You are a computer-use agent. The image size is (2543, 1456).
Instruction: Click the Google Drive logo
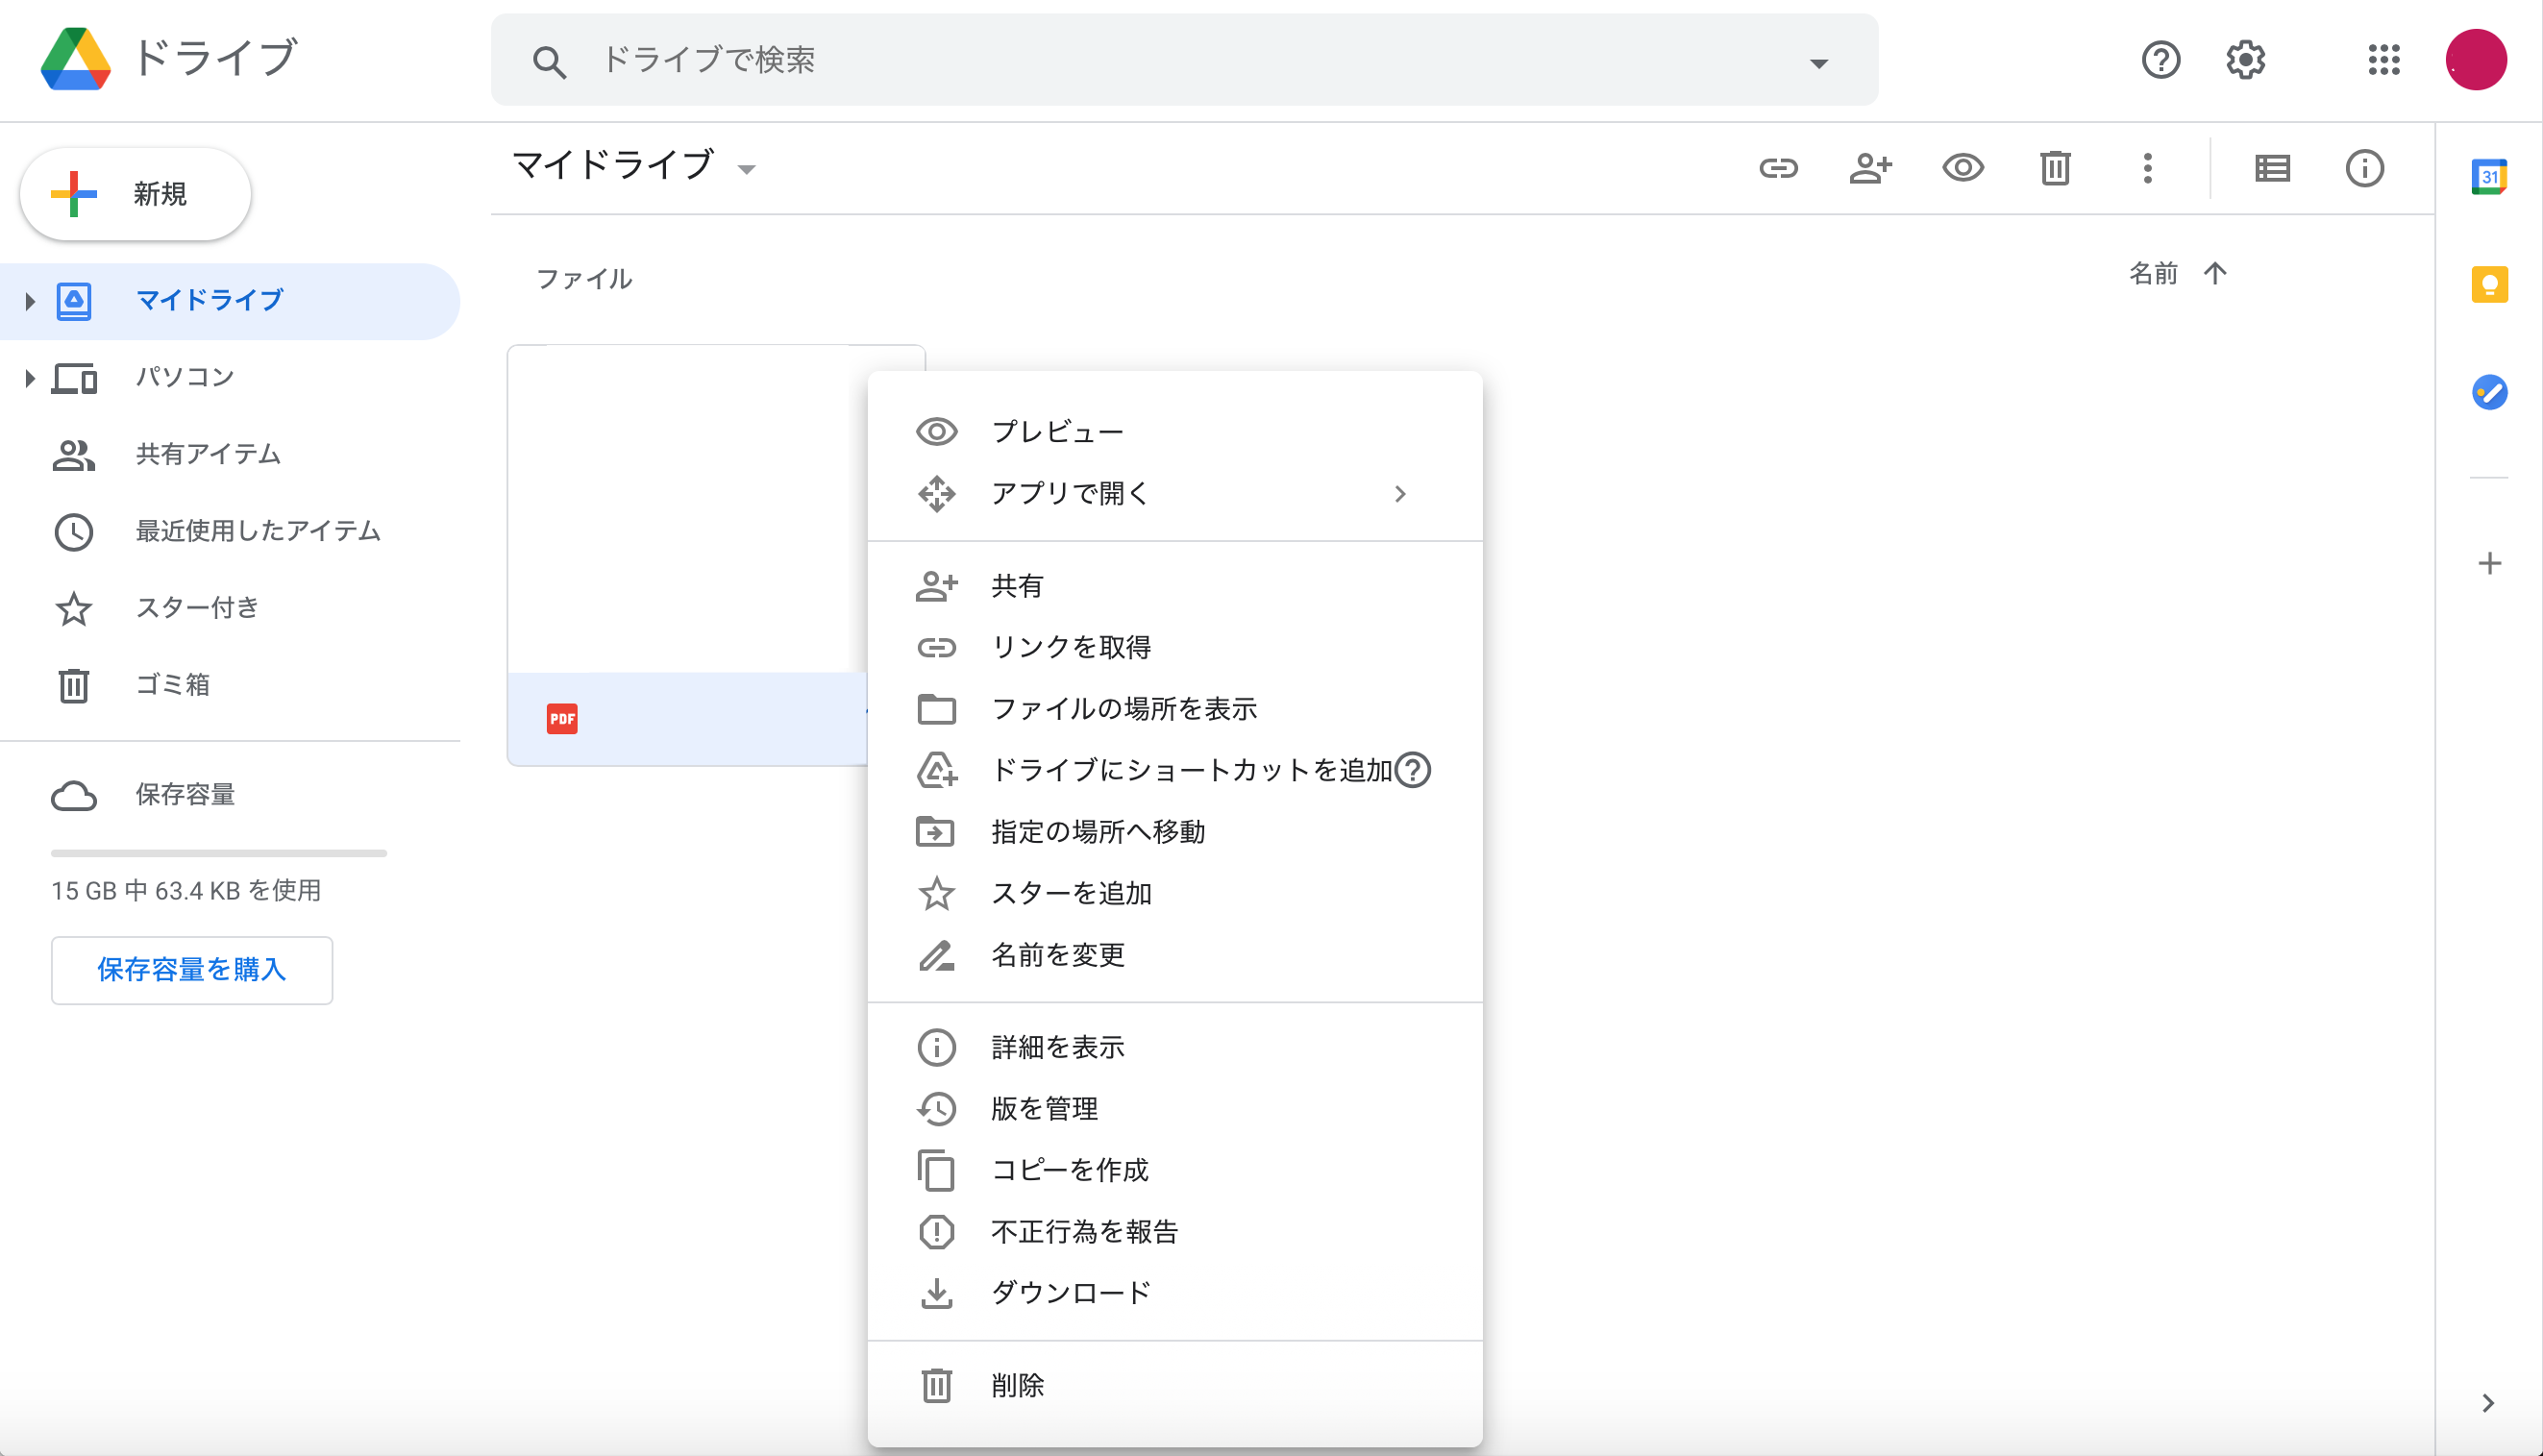(x=75, y=59)
